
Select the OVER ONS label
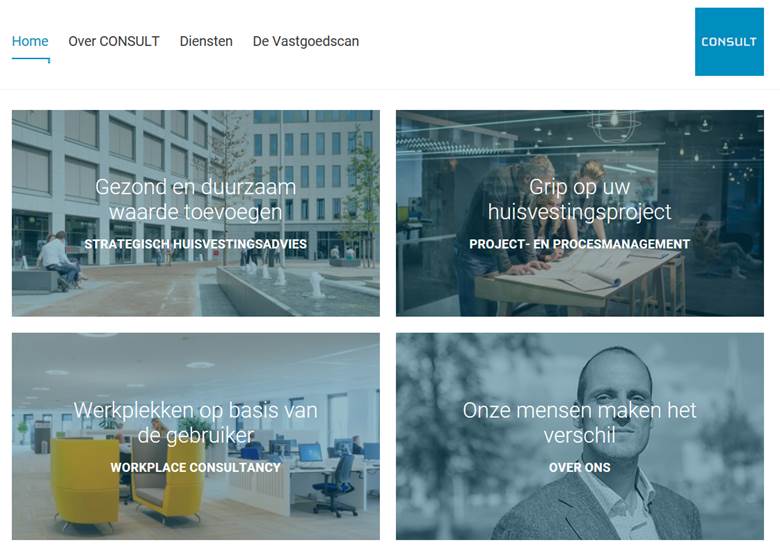pos(580,467)
